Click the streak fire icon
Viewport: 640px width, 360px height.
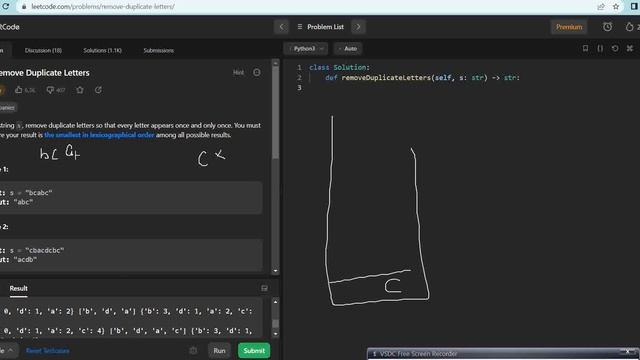(x=629, y=27)
